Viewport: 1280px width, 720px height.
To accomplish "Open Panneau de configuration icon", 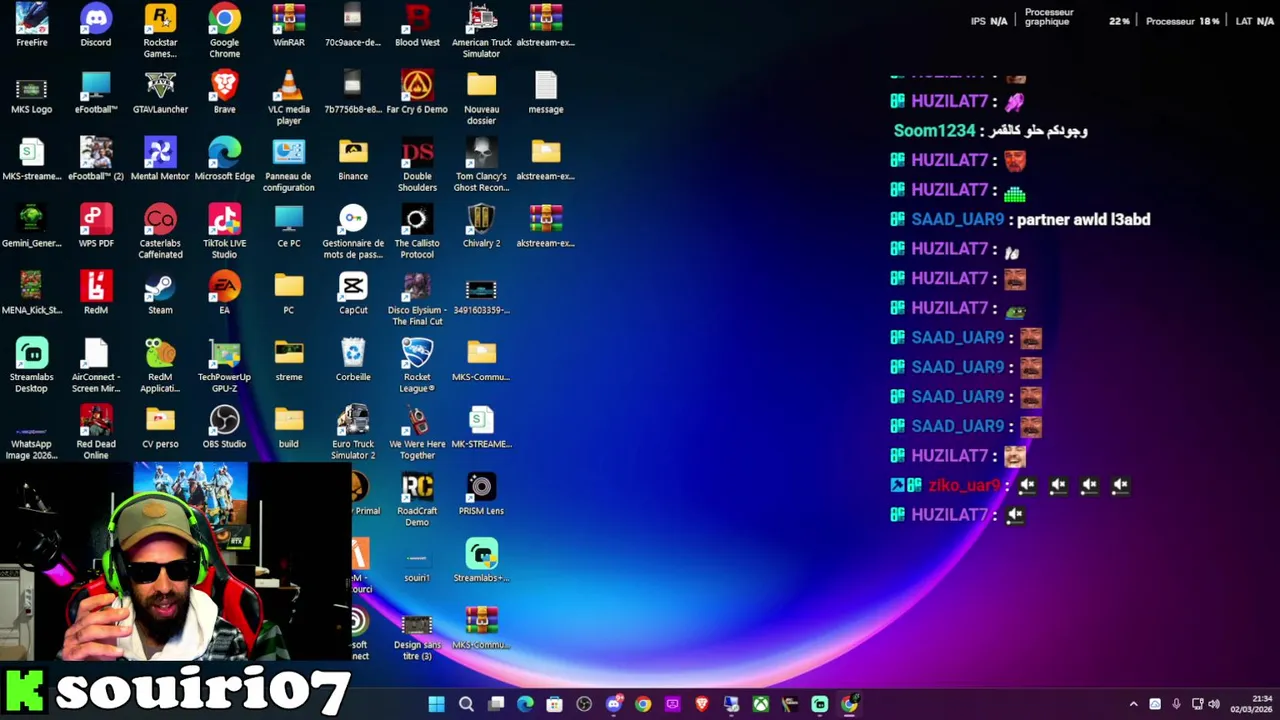I will point(289,164).
